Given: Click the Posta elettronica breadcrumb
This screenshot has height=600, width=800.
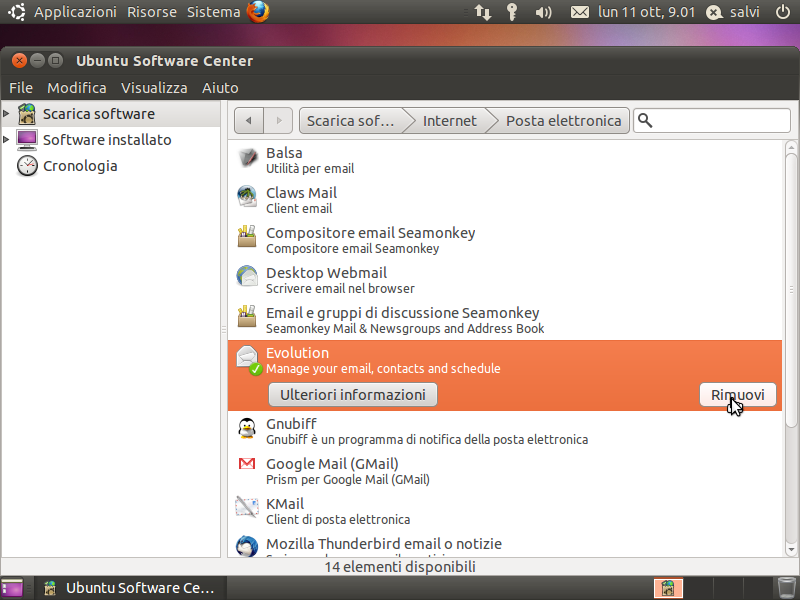Looking at the screenshot, I should (563, 121).
